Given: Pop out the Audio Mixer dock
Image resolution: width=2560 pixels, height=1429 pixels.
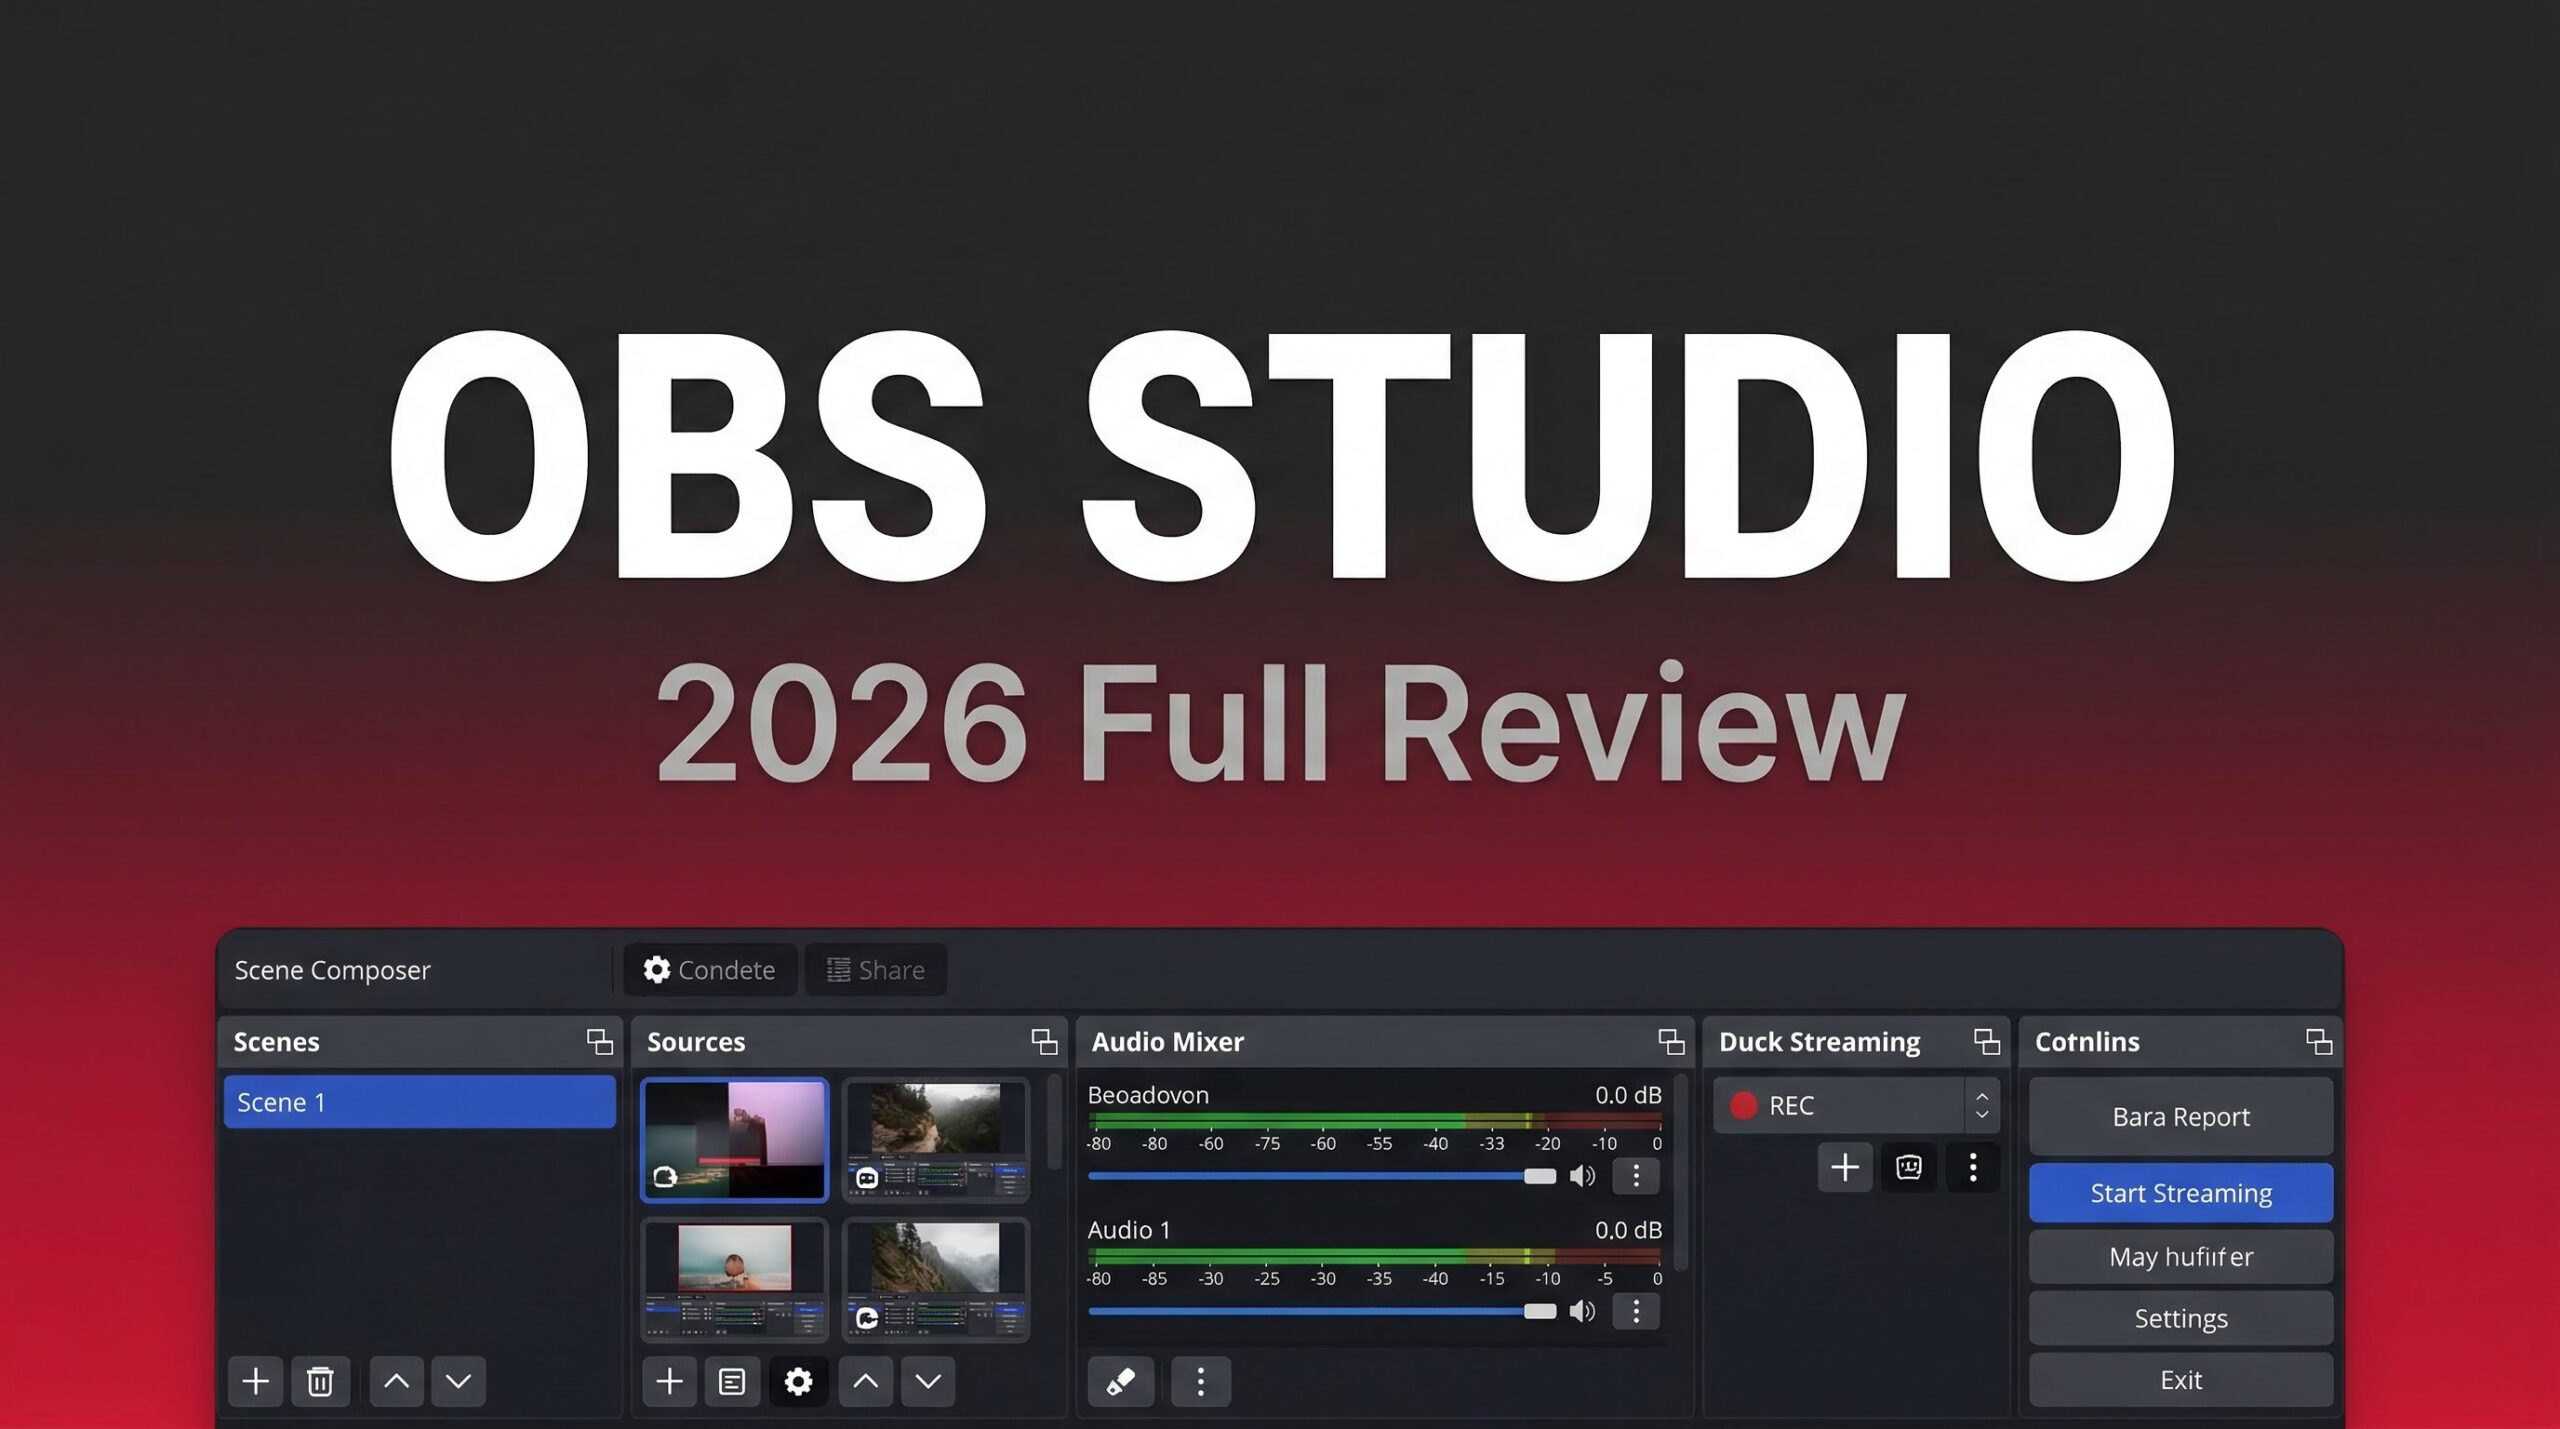Looking at the screenshot, I should click(1671, 1042).
